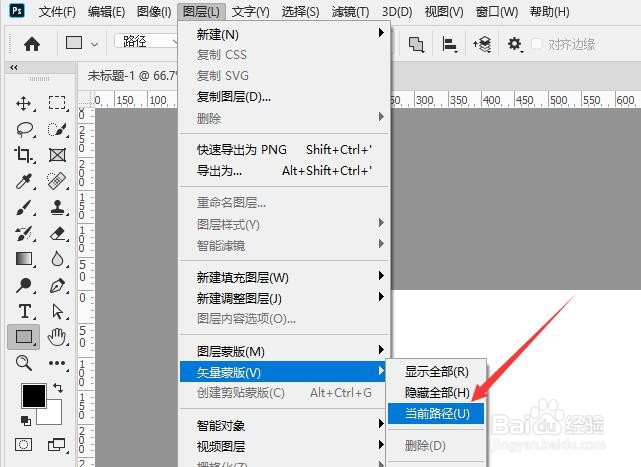Choose 显示全部(R) in submenu
This screenshot has width=641, height=467.
pyautogui.click(x=436, y=371)
